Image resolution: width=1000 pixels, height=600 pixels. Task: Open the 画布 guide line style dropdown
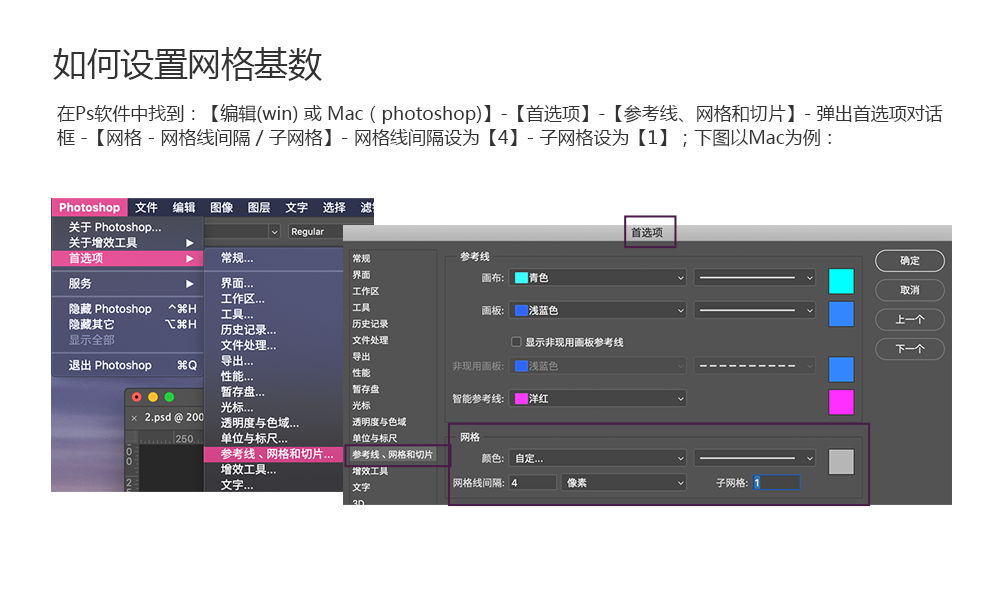coord(754,277)
